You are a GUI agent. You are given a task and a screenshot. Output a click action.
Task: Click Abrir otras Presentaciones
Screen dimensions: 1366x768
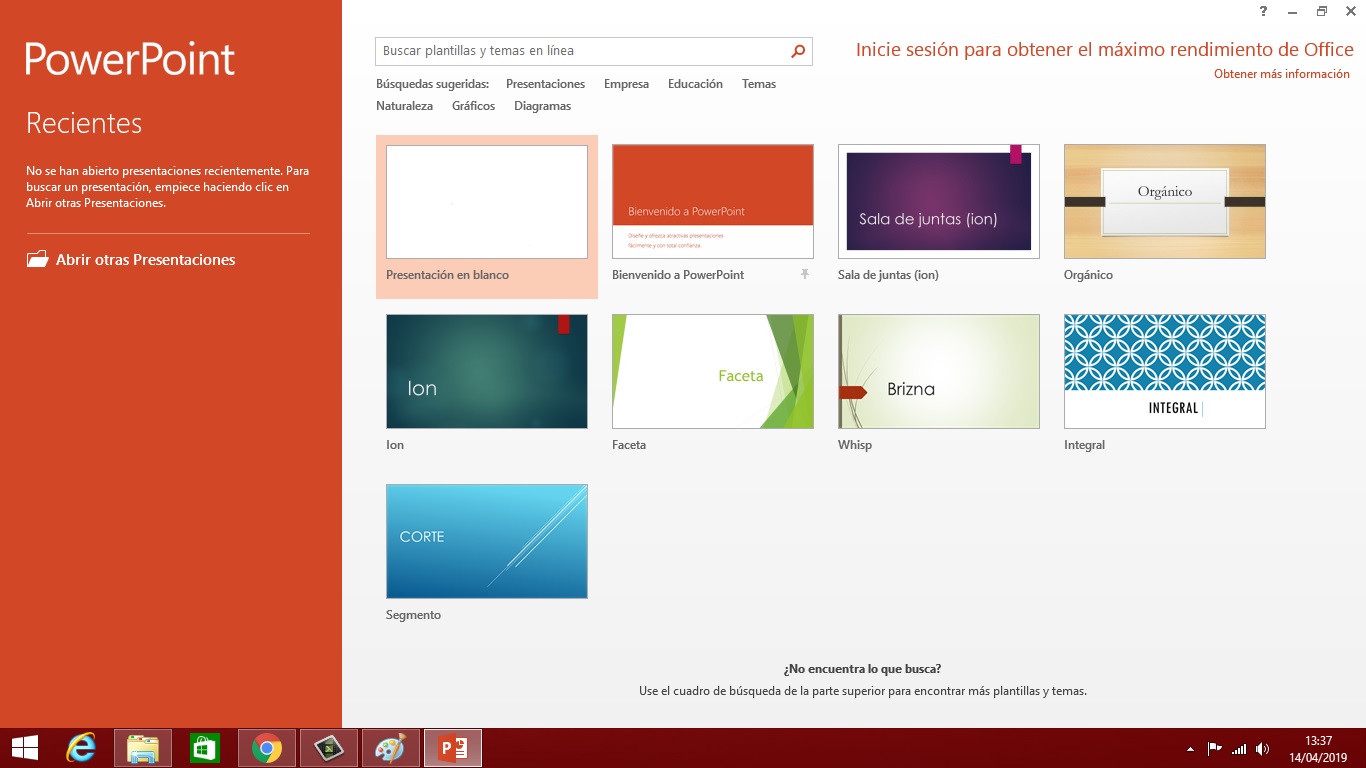point(143,259)
